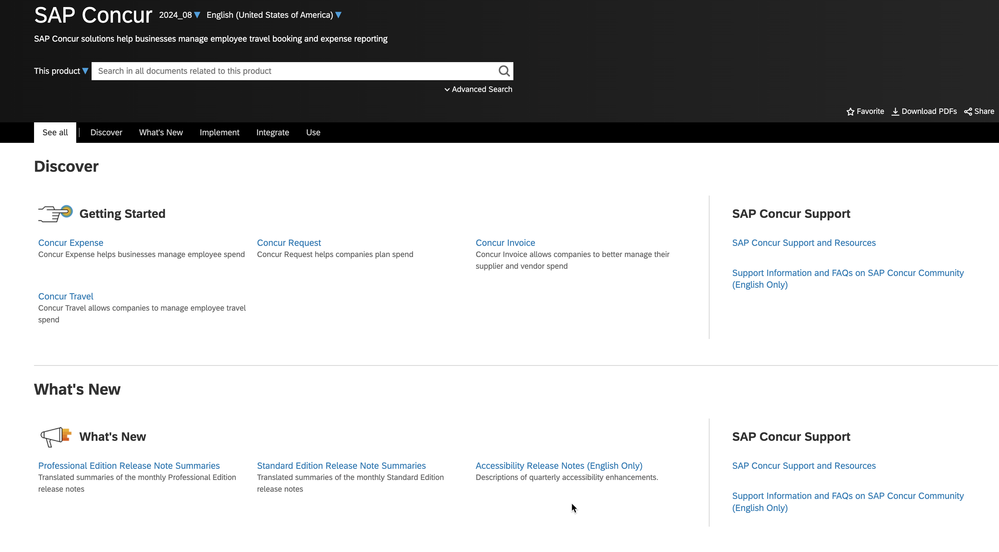
Task: Switch to the What's New tab
Action: [161, 133]
